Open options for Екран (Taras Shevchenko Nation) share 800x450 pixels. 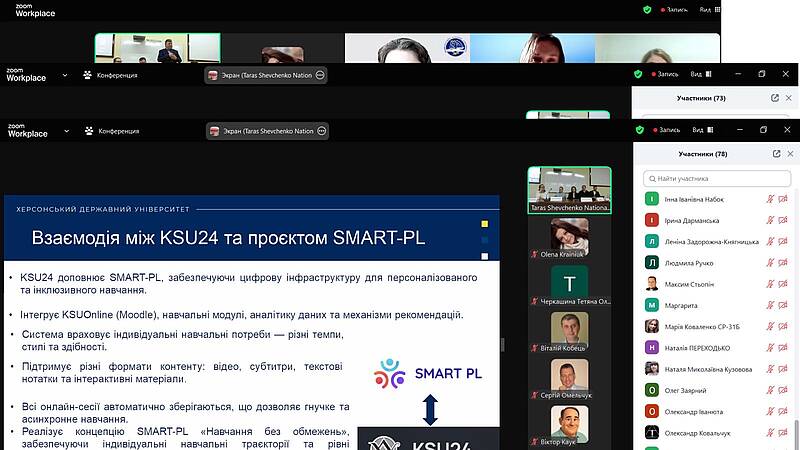click(321, 131)
